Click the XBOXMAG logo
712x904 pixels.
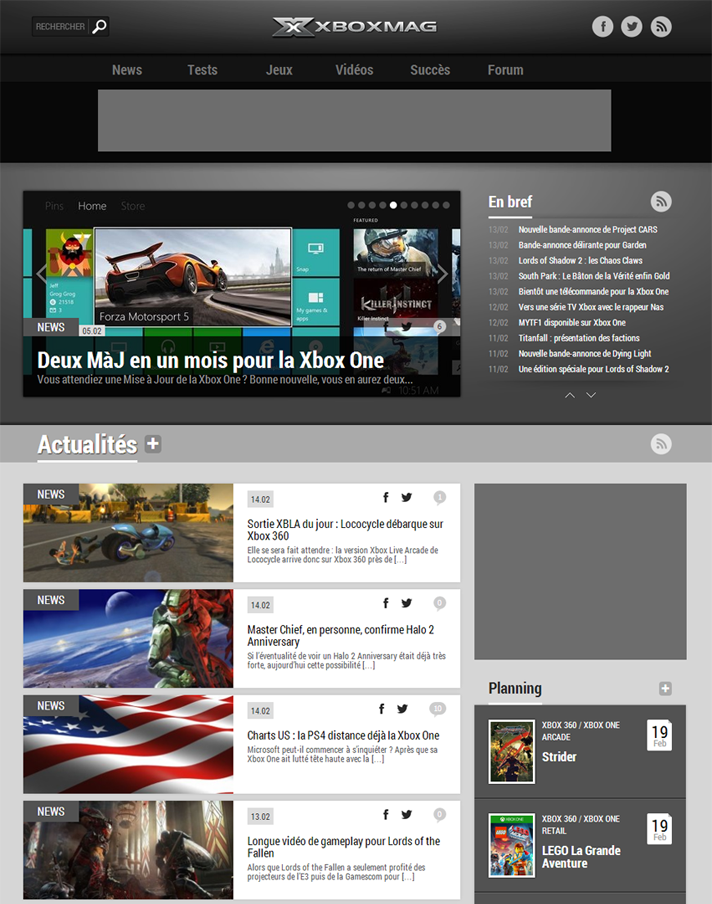355,27
